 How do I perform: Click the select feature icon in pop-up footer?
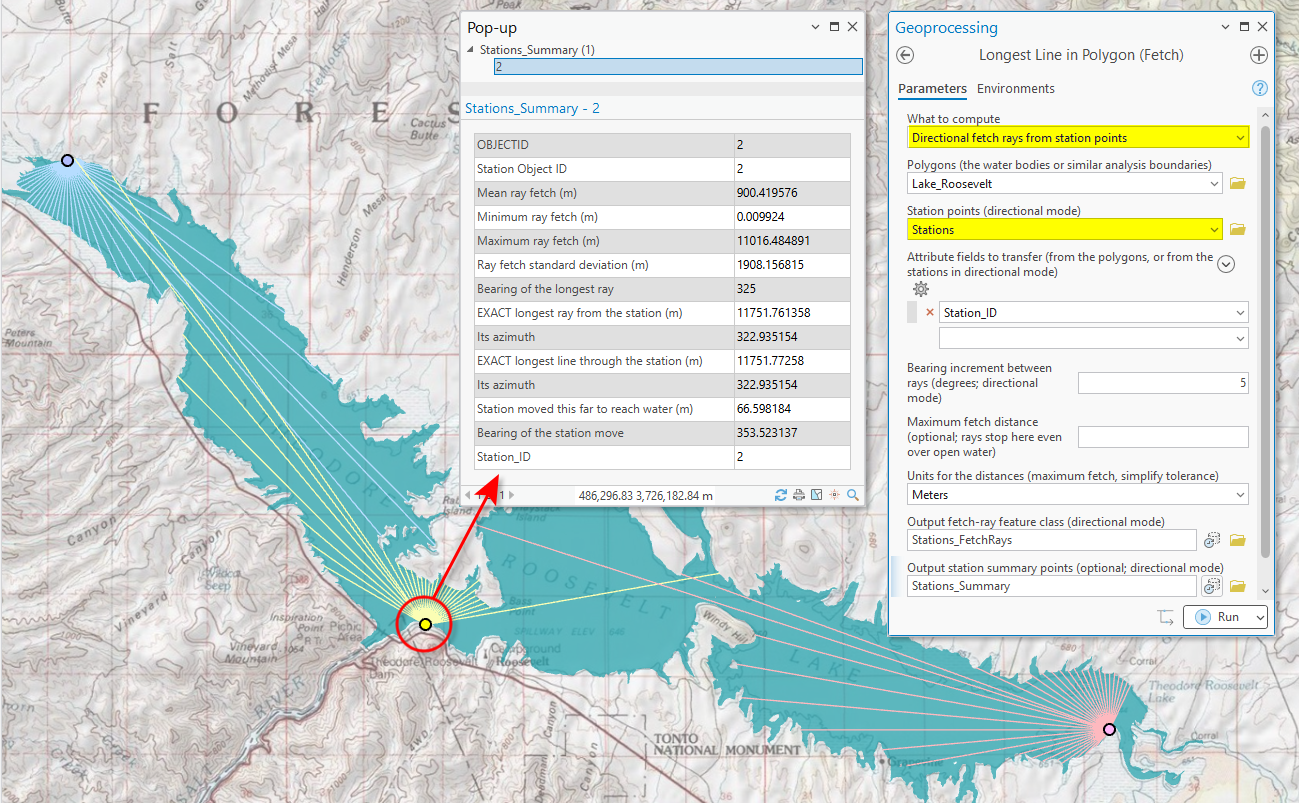(817, 495)
